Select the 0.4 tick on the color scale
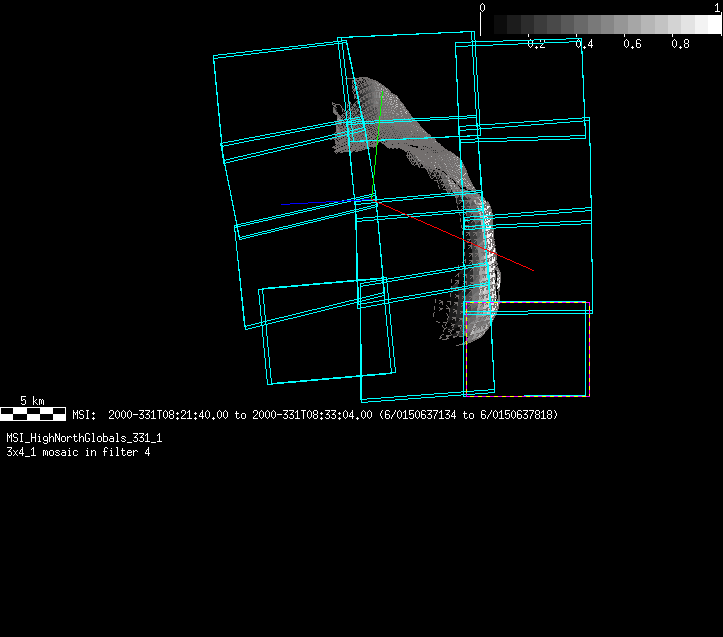 tap(584, 44)
